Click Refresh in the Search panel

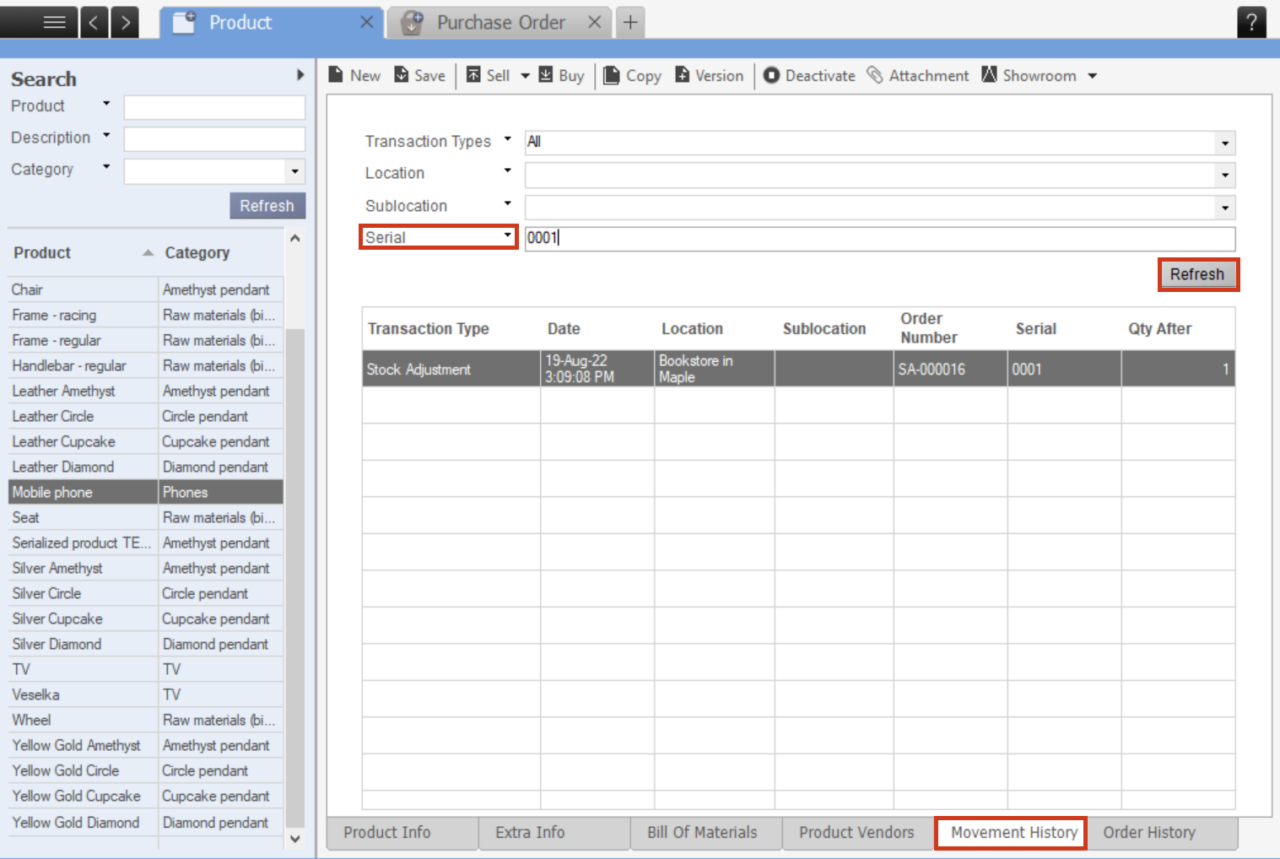click(x=267, y=205)
